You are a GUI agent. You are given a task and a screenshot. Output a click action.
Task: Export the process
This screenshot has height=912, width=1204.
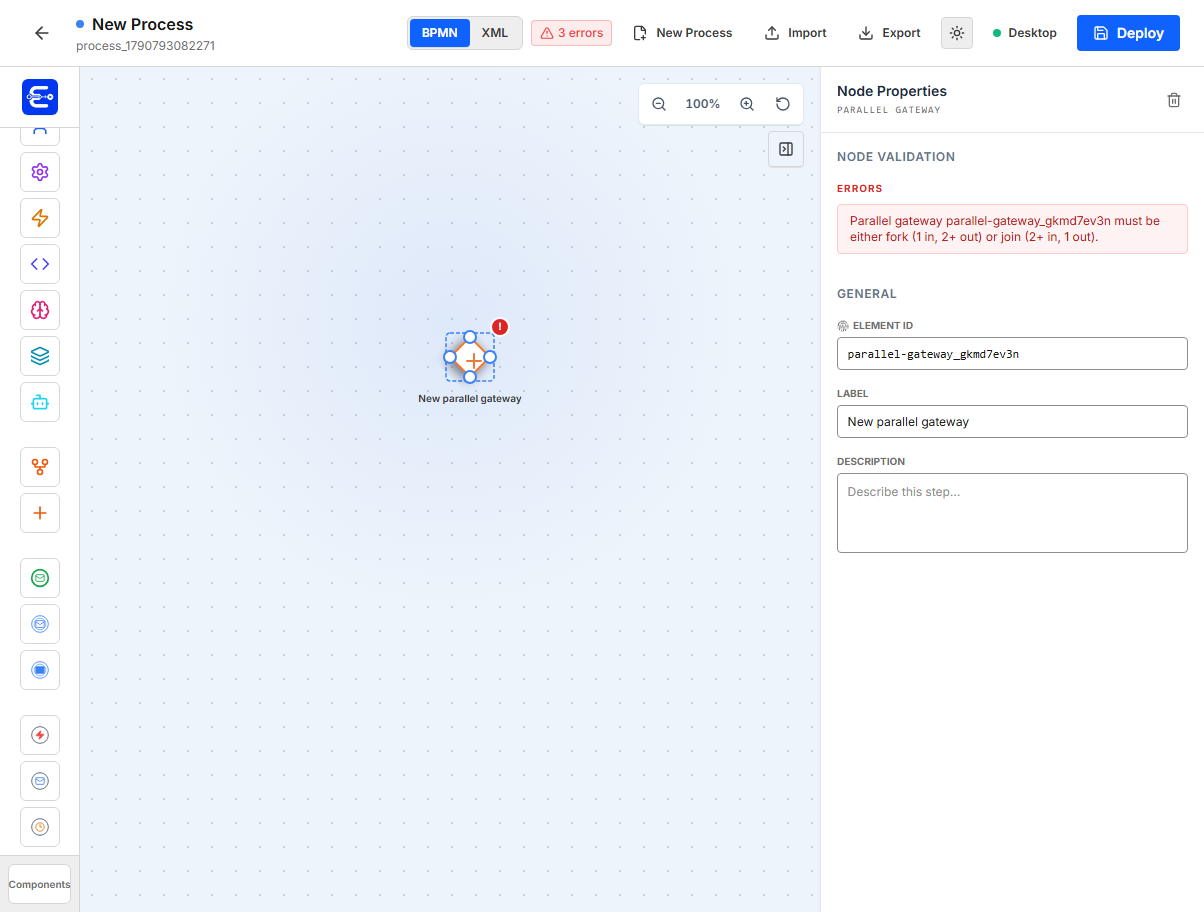tap(890, 33)
